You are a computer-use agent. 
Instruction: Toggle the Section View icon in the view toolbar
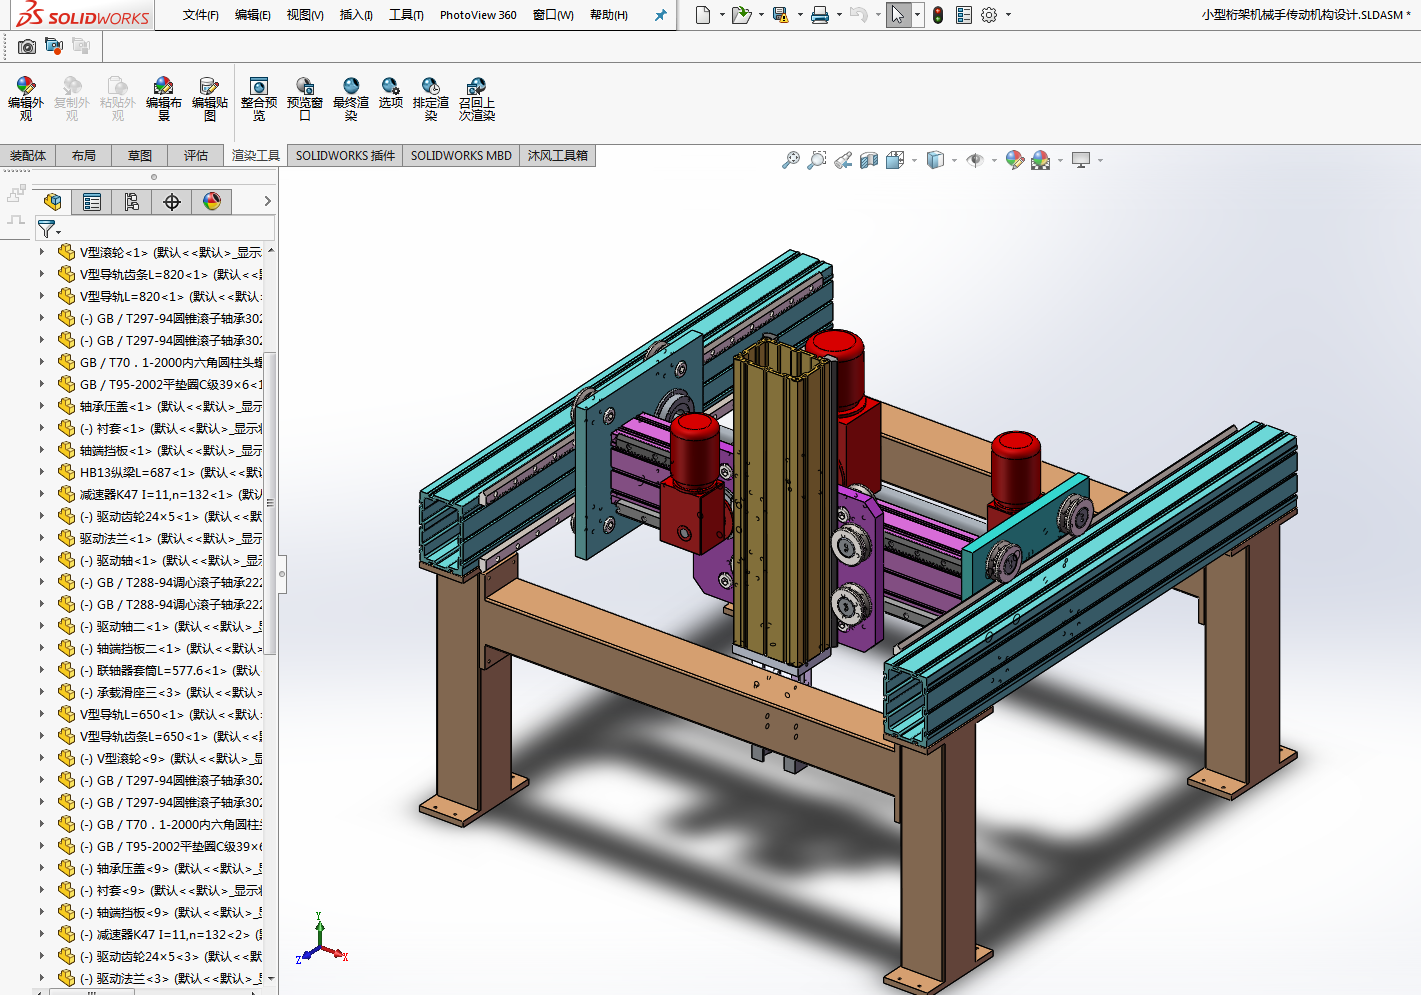click(869, 160)
